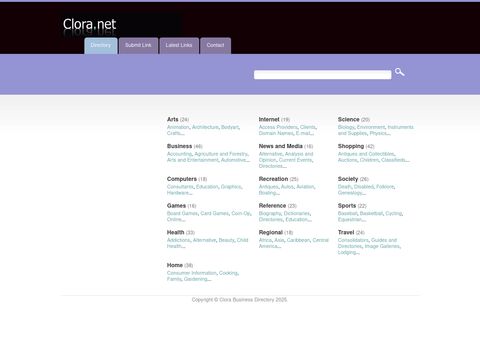Open the Coin-Op subcategory
Viewport: 480px width, 360px height.
241,213
